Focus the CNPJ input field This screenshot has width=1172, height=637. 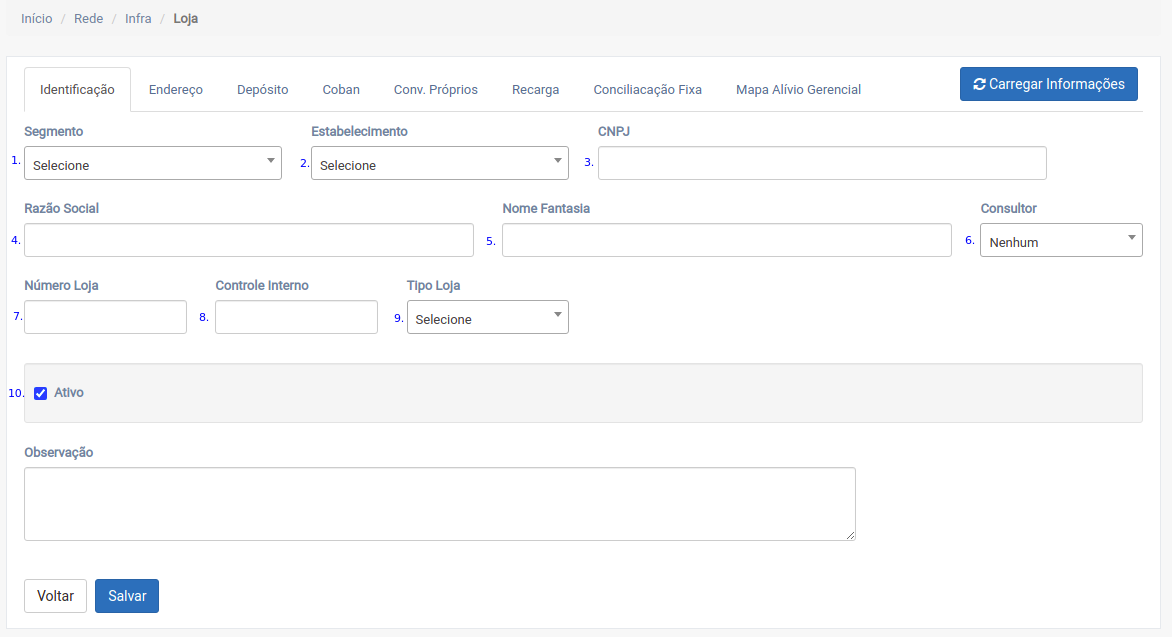(822, 164)
